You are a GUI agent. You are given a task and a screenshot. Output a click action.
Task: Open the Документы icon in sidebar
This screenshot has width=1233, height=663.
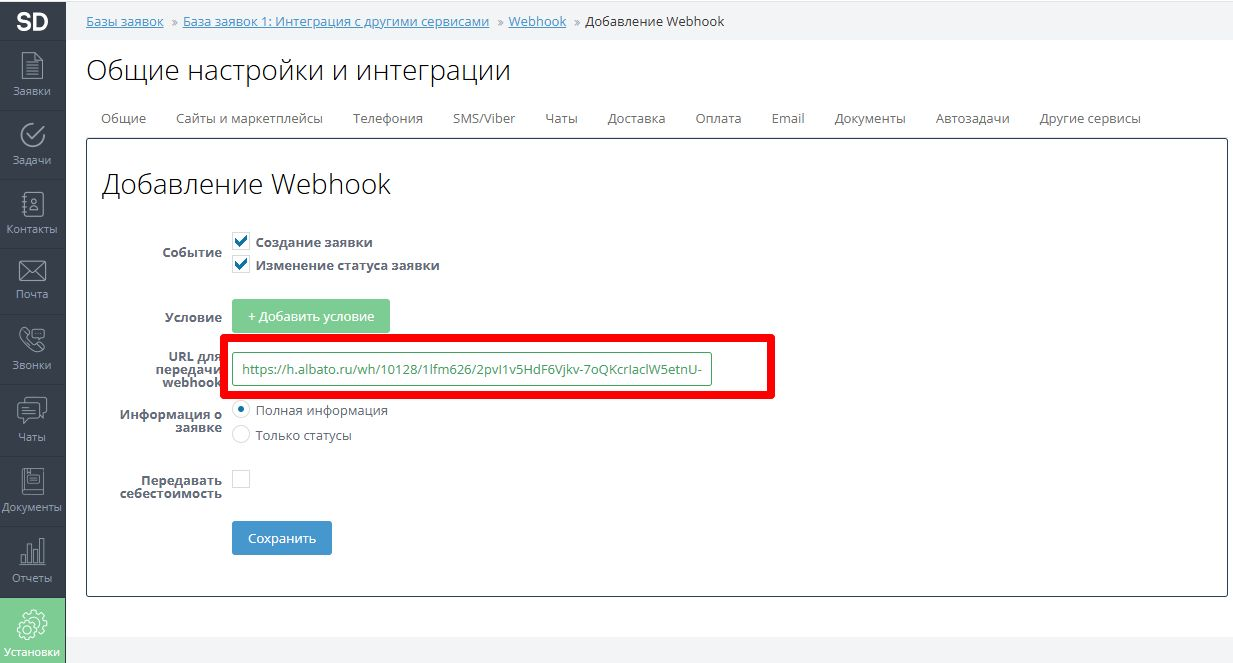coord(32,481)
